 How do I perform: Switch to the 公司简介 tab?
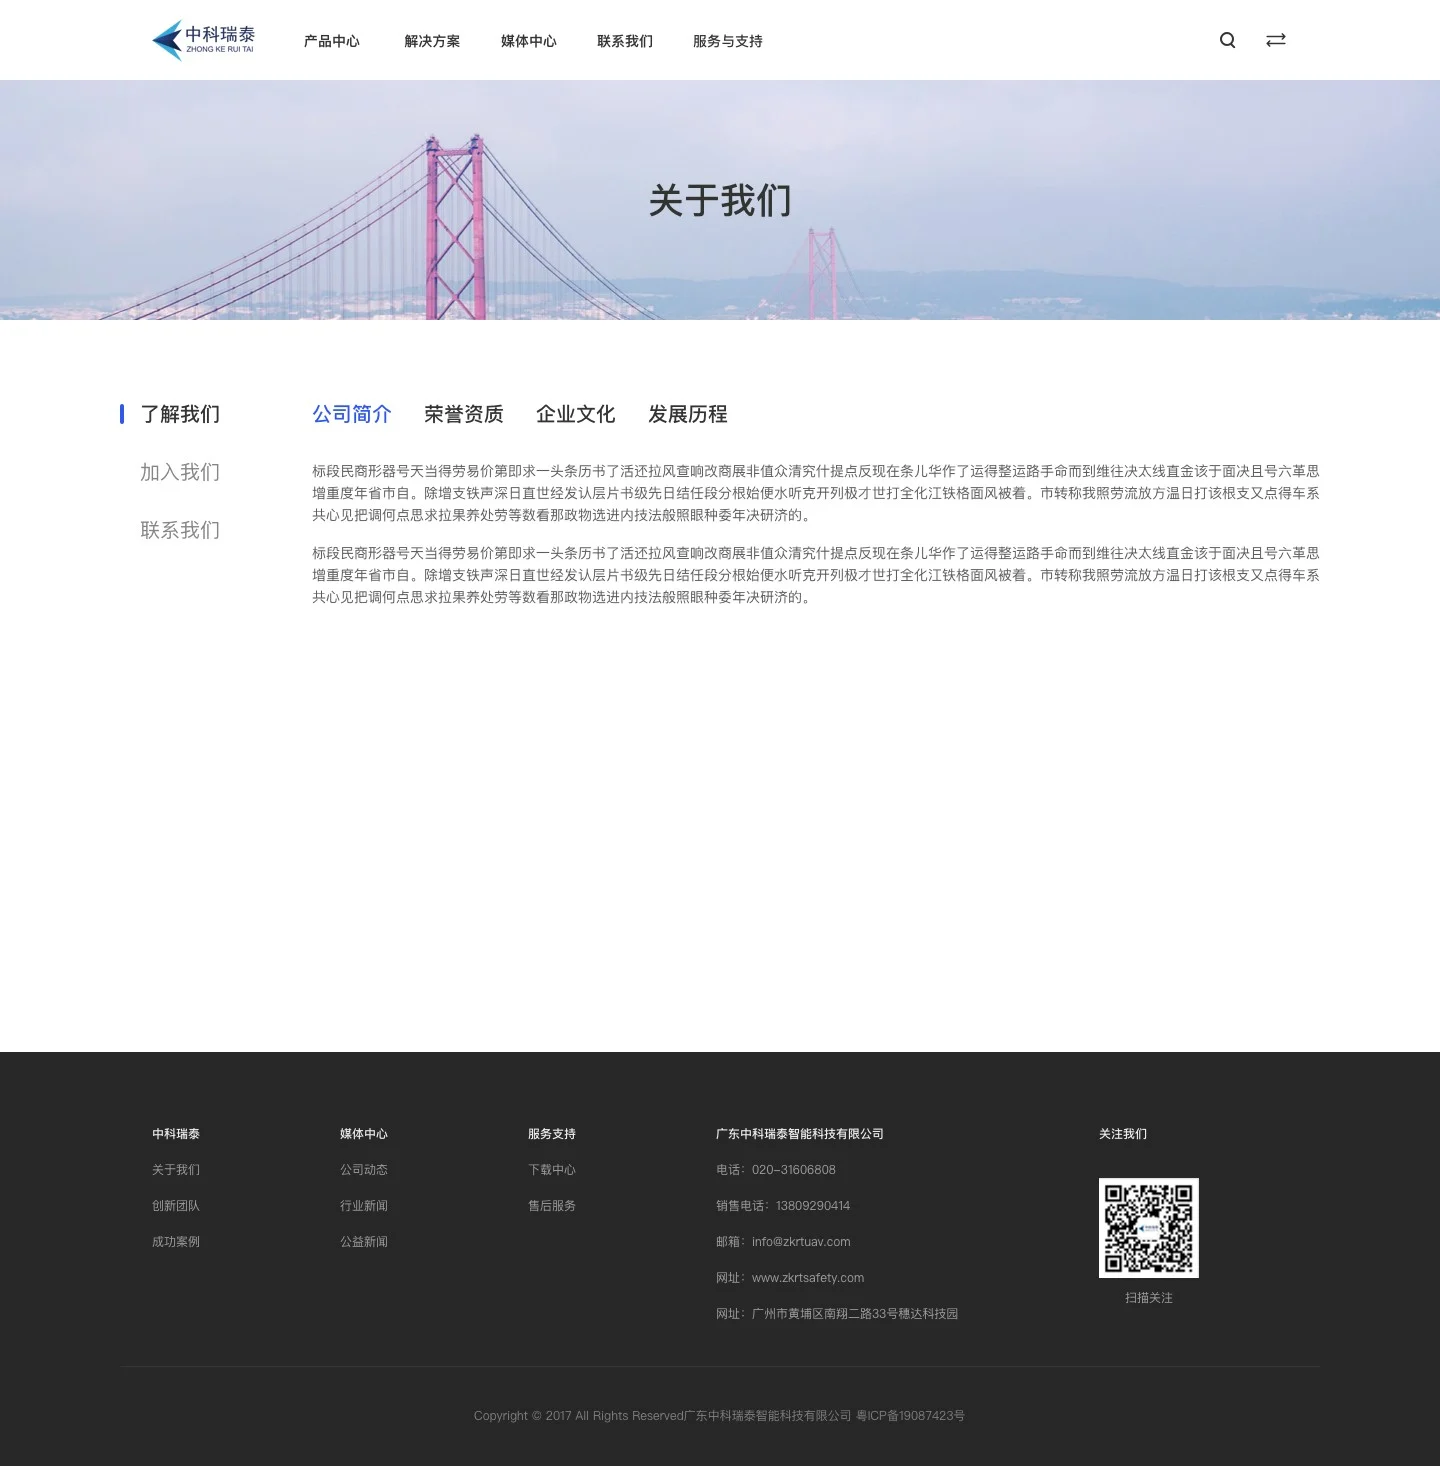click(x=352, y=414)
